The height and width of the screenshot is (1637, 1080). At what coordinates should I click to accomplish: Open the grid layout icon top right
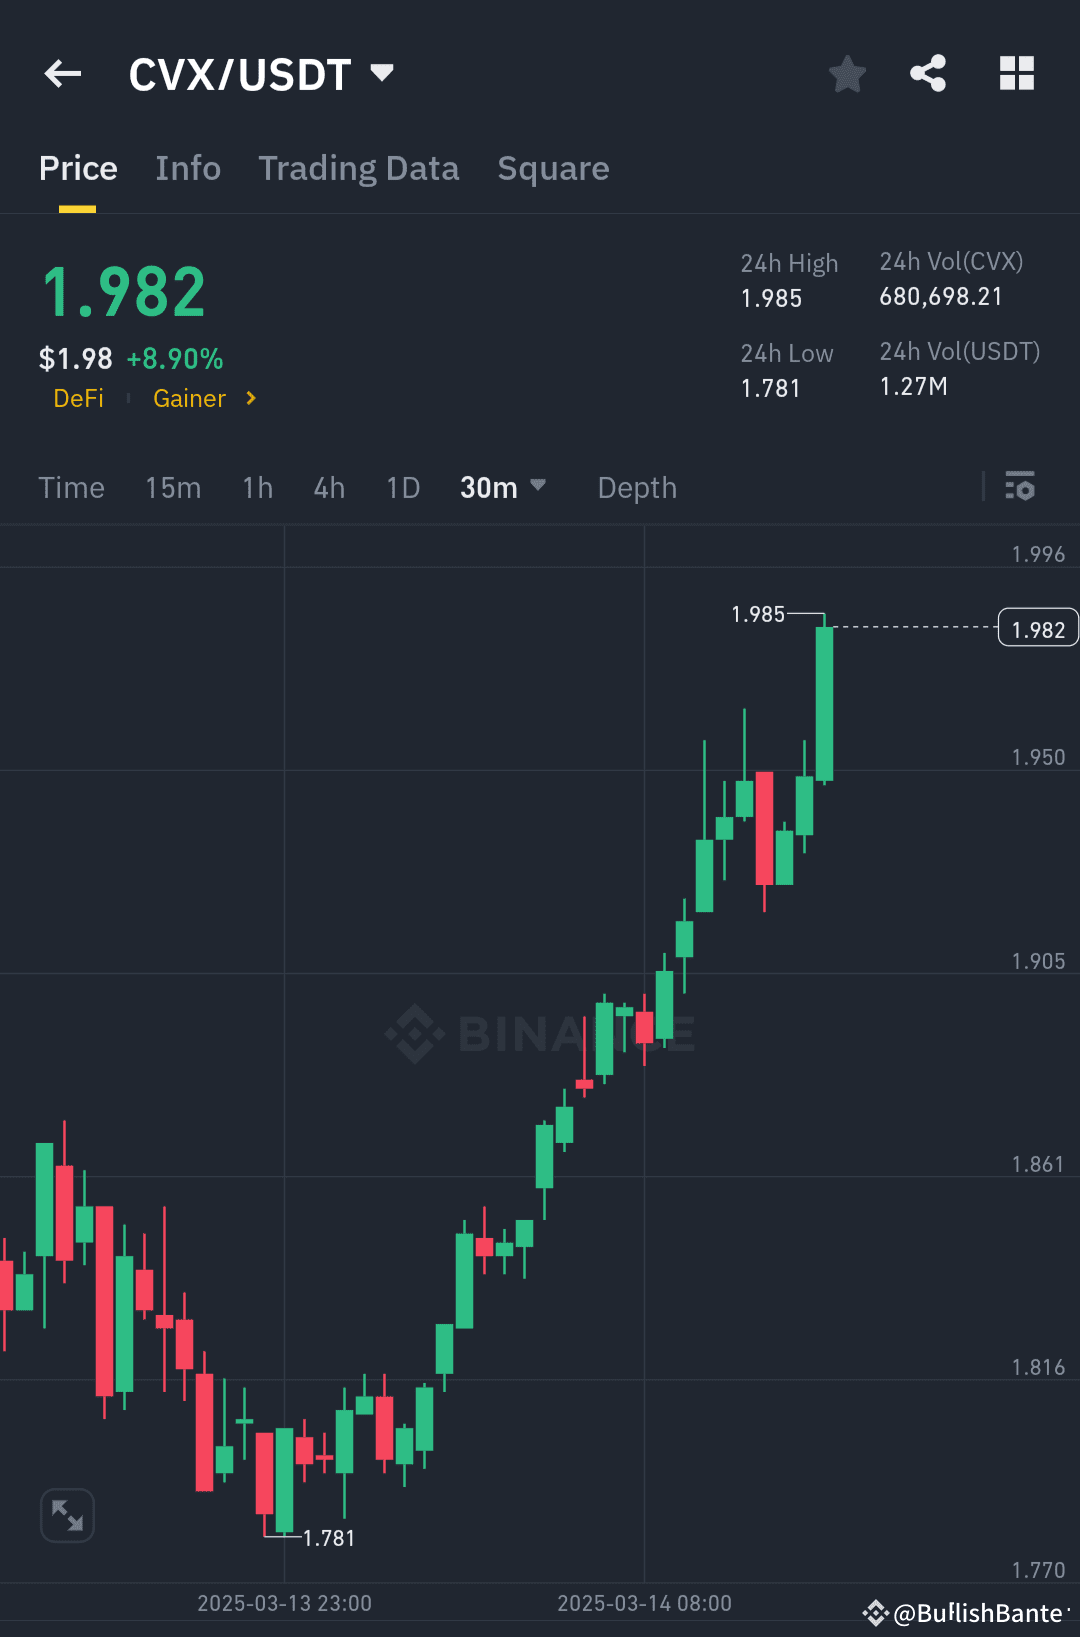(1016, 73)
